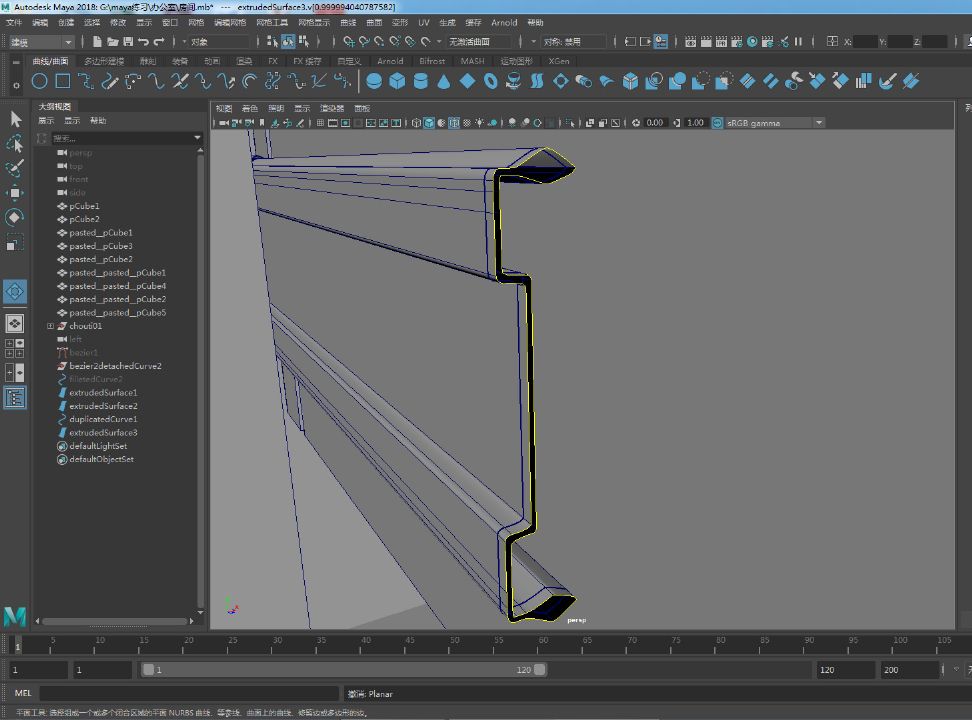972x720 pixels.
Task: Toggle Snap to Grids
Action: [x=349, y=42]
